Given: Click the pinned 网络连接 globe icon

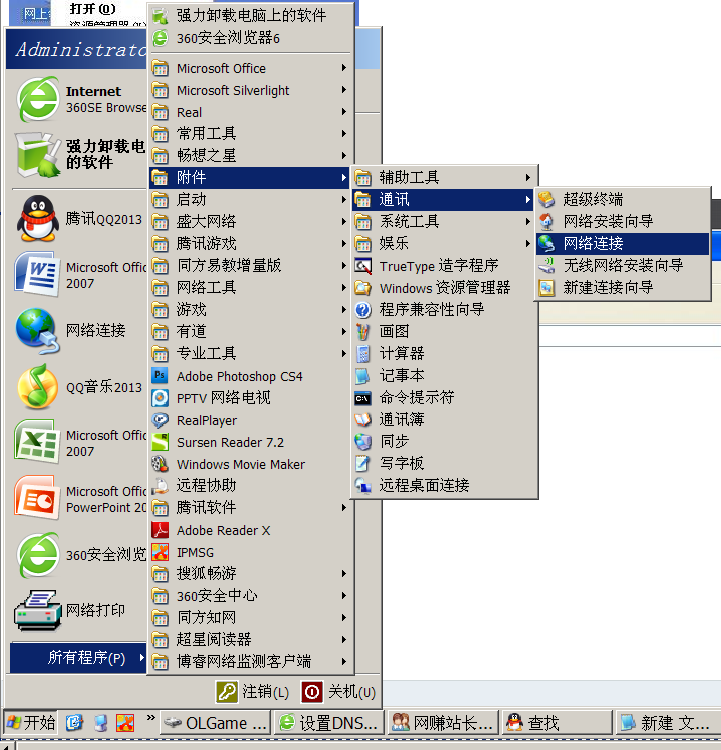Looking at the screenshot, I should point(37,331).
